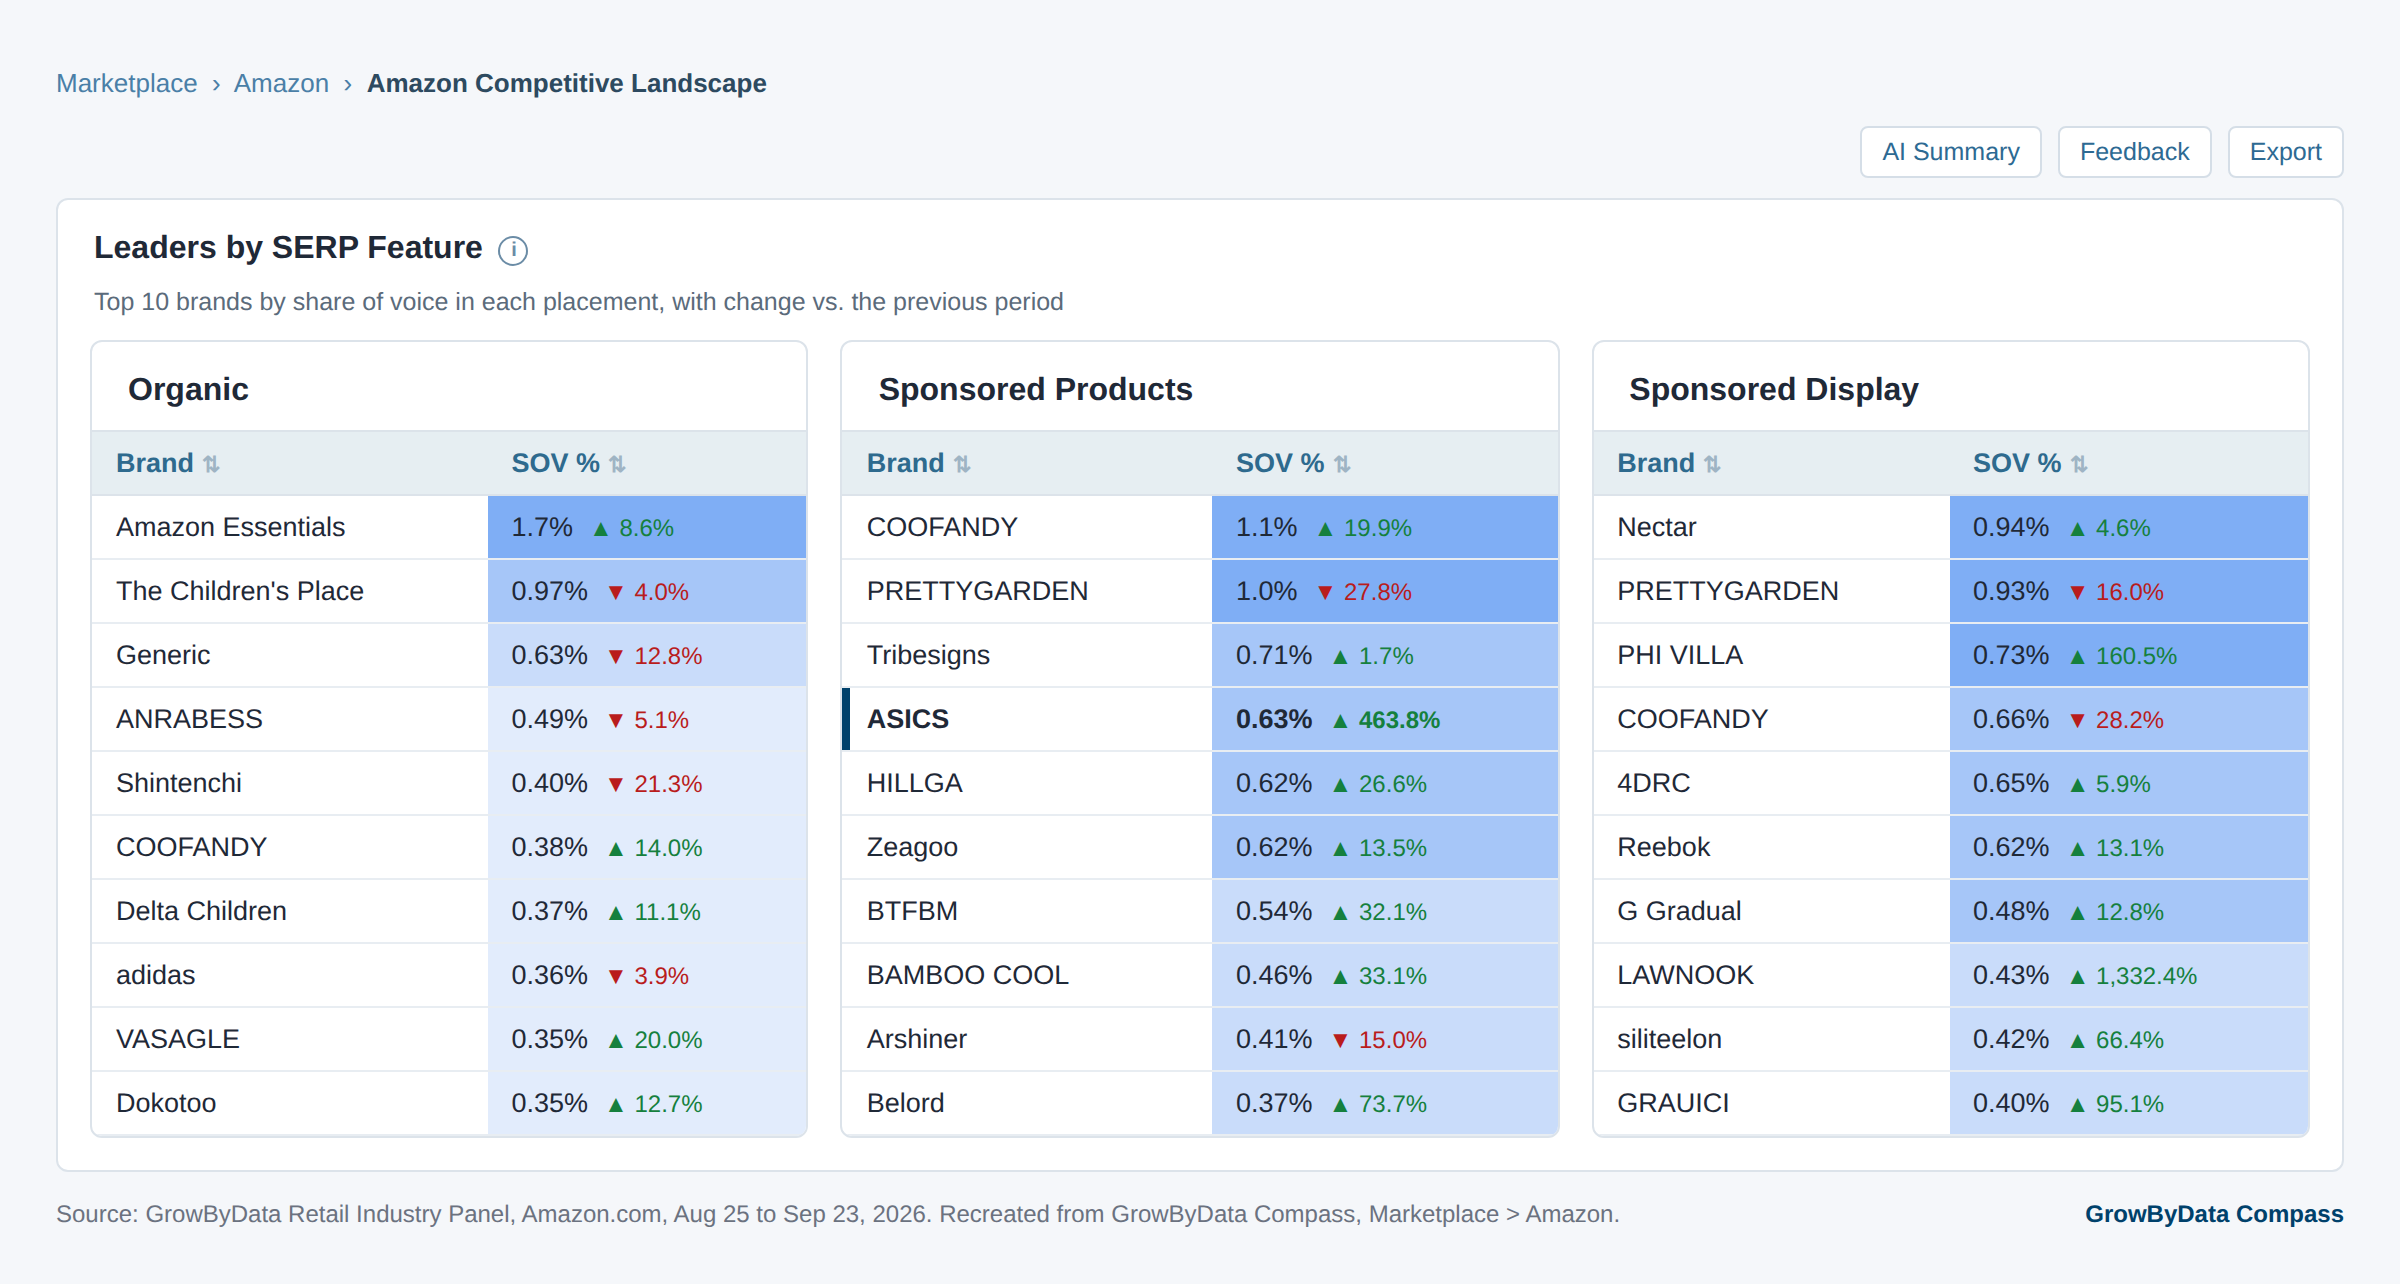Sort Organic table by Brand sort icon
The image size is (2400, 1284).
[211, 464]
